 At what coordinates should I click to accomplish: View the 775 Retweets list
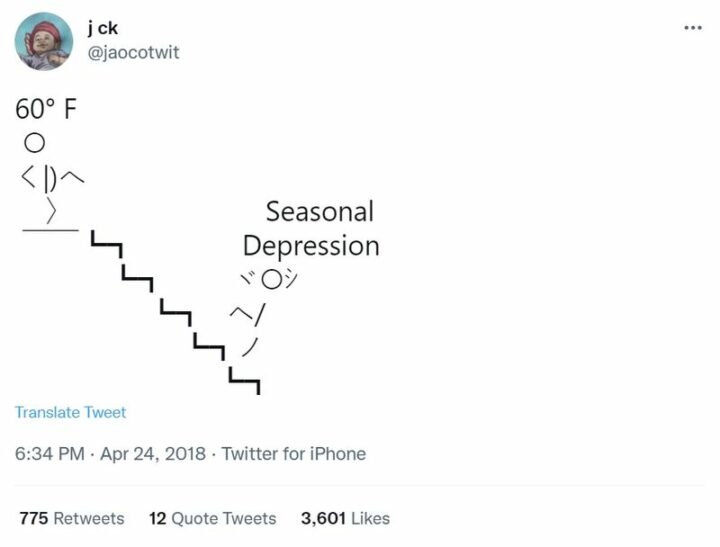click(x=72, y=518)
